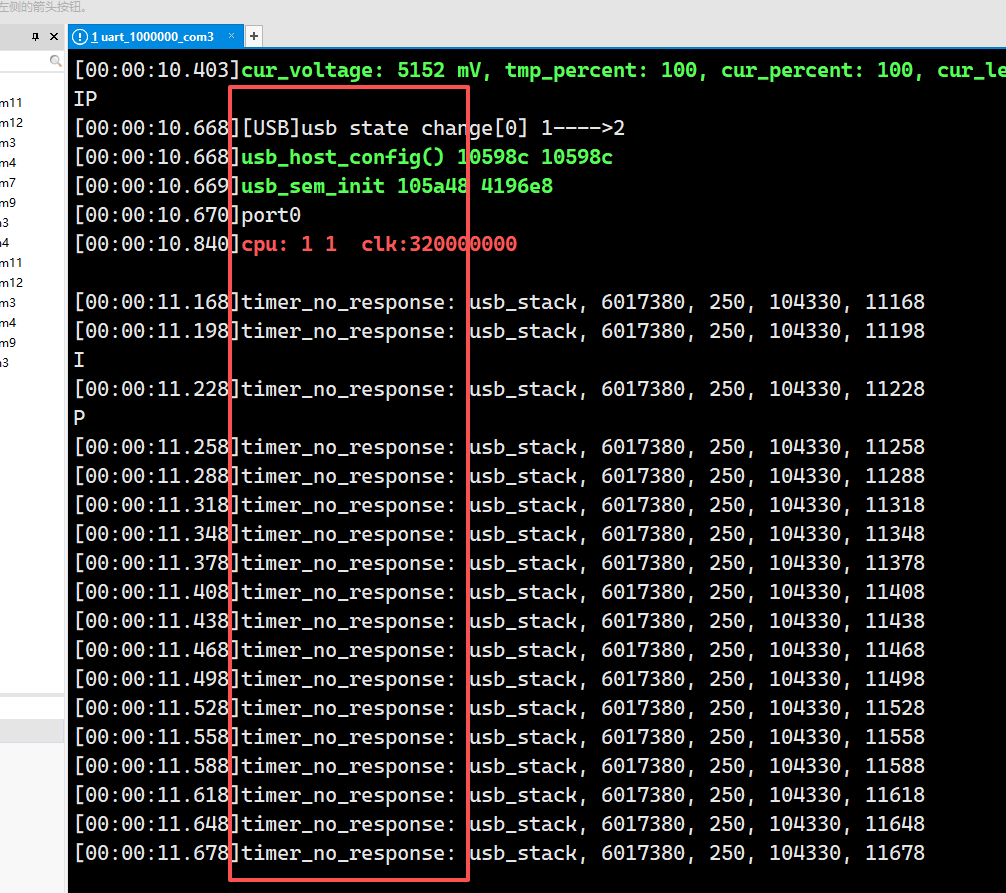Click the timestamp [00:00:11.288]
Screen dimensions: 1006x893
pos(157,476)
